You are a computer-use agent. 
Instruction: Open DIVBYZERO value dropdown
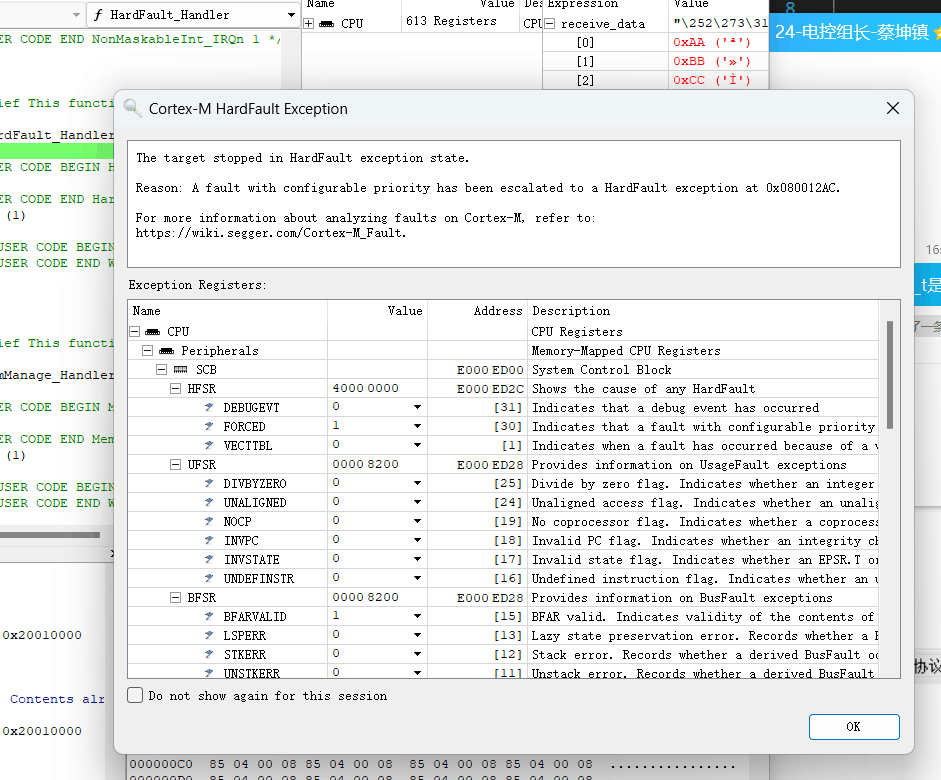[x=416, y=484]
